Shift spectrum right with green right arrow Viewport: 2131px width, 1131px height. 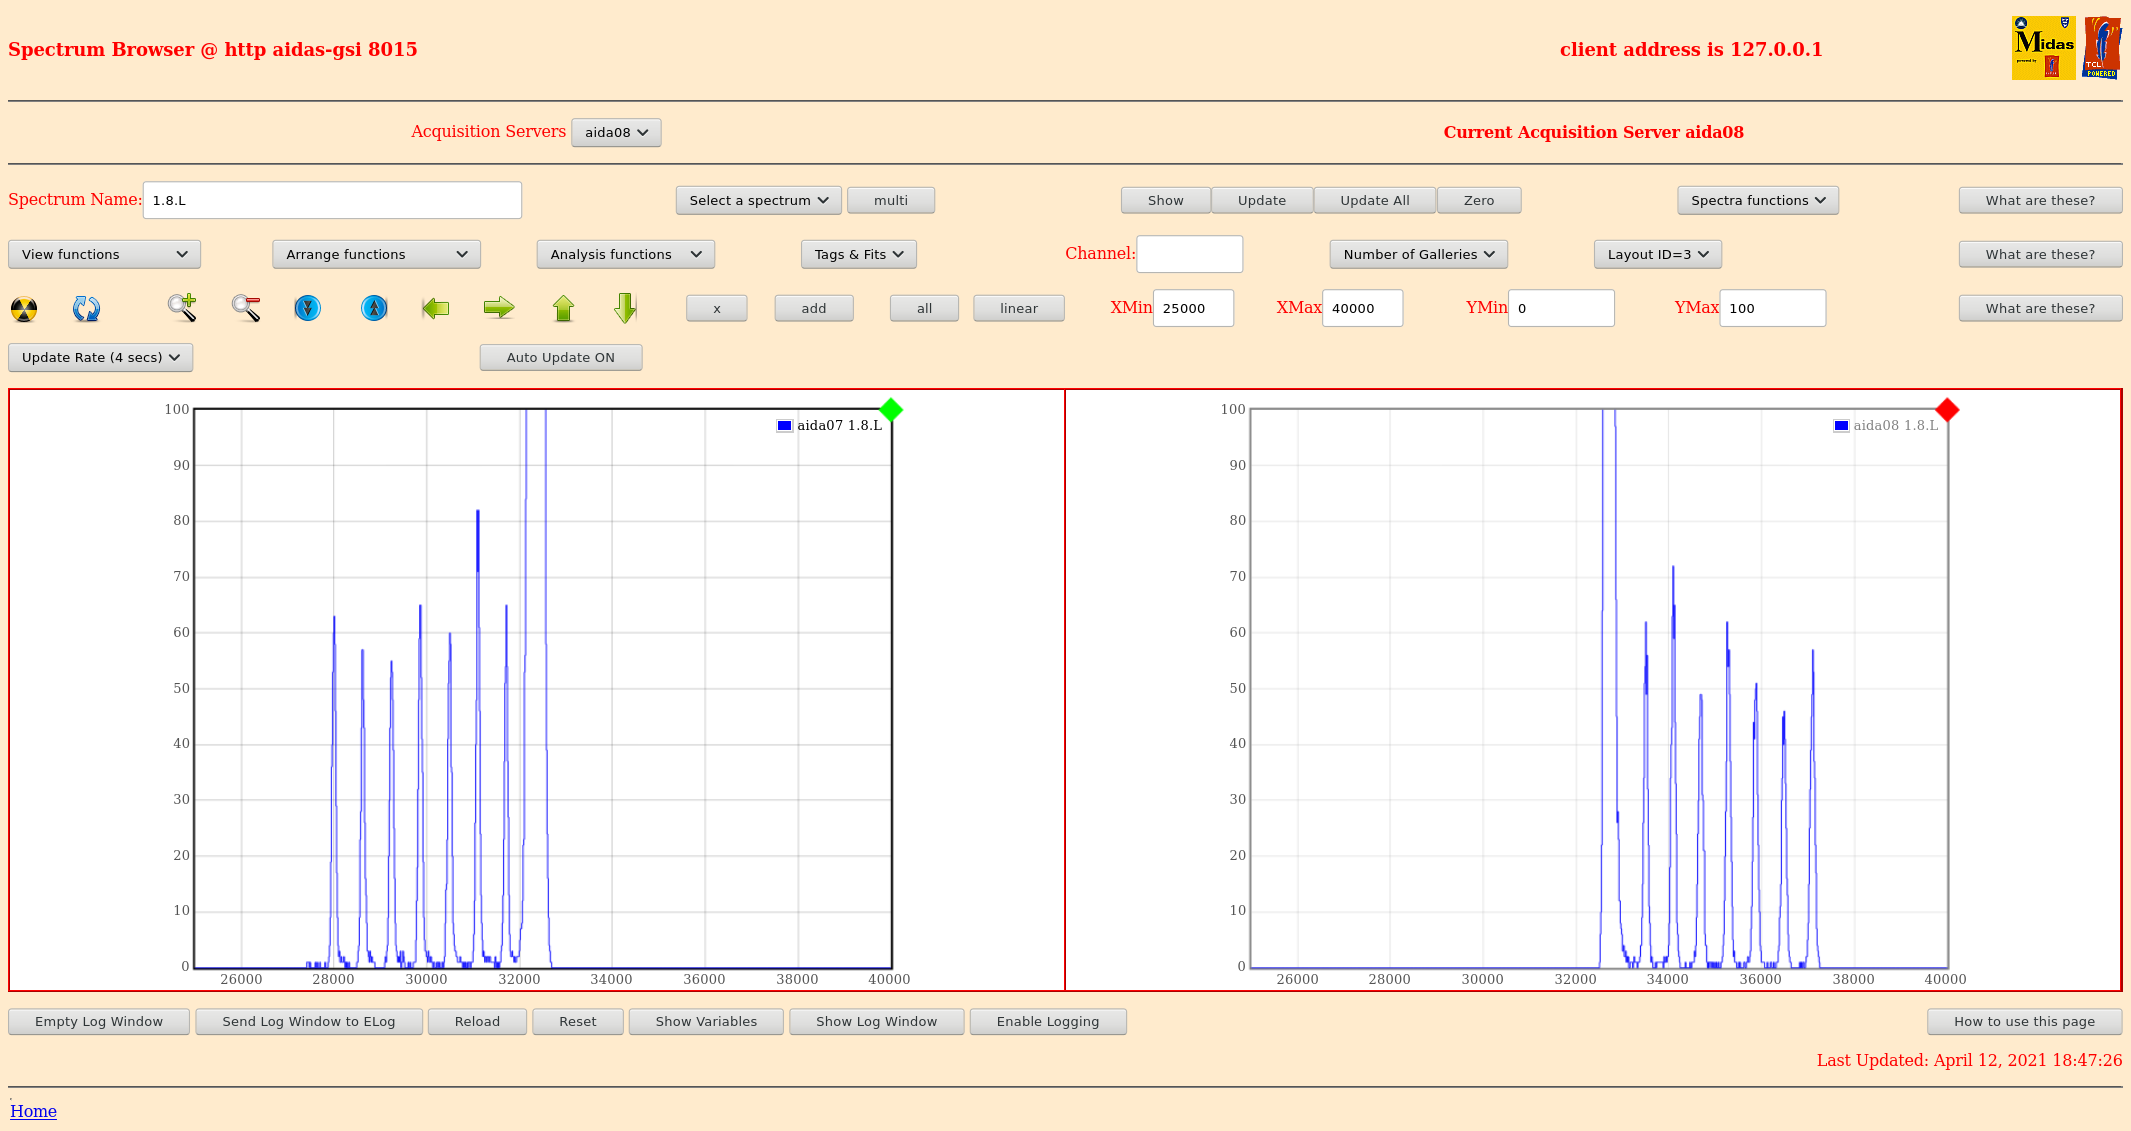click(x=499, y=308)
